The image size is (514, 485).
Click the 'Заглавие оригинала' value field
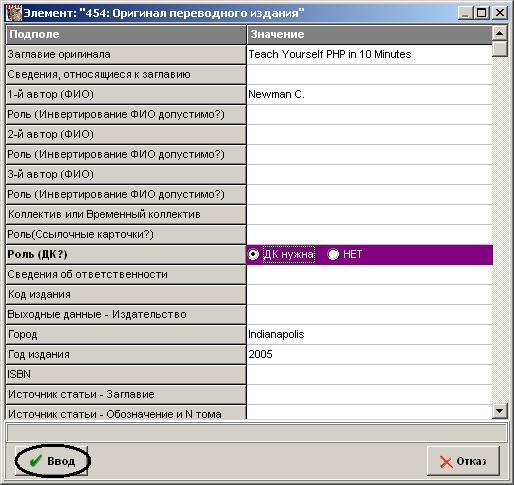tap(369, 54)
